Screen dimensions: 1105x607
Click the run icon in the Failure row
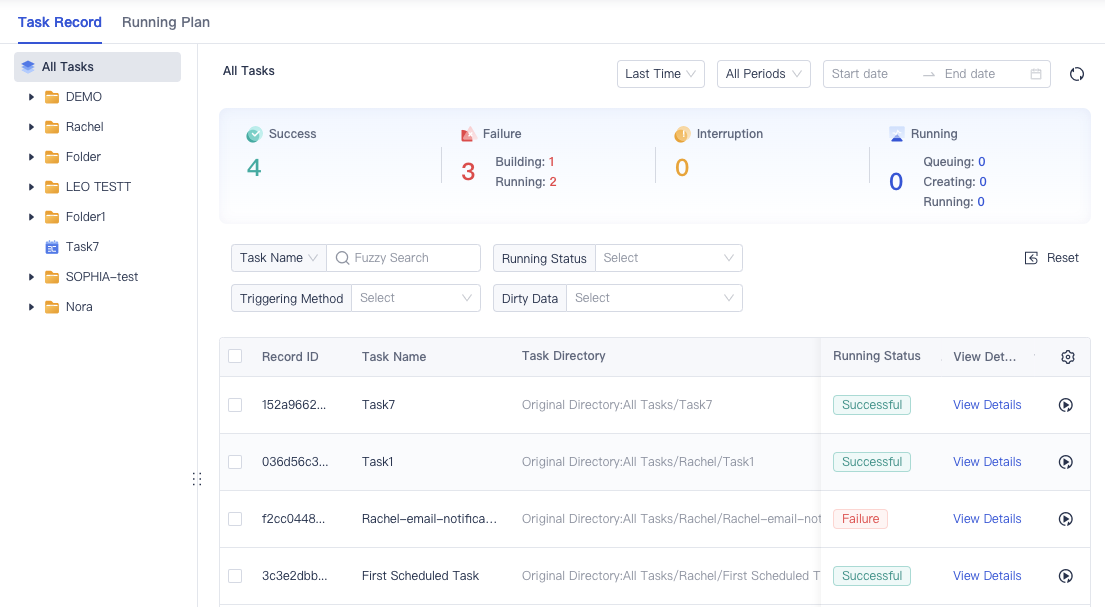point(1066,519)
